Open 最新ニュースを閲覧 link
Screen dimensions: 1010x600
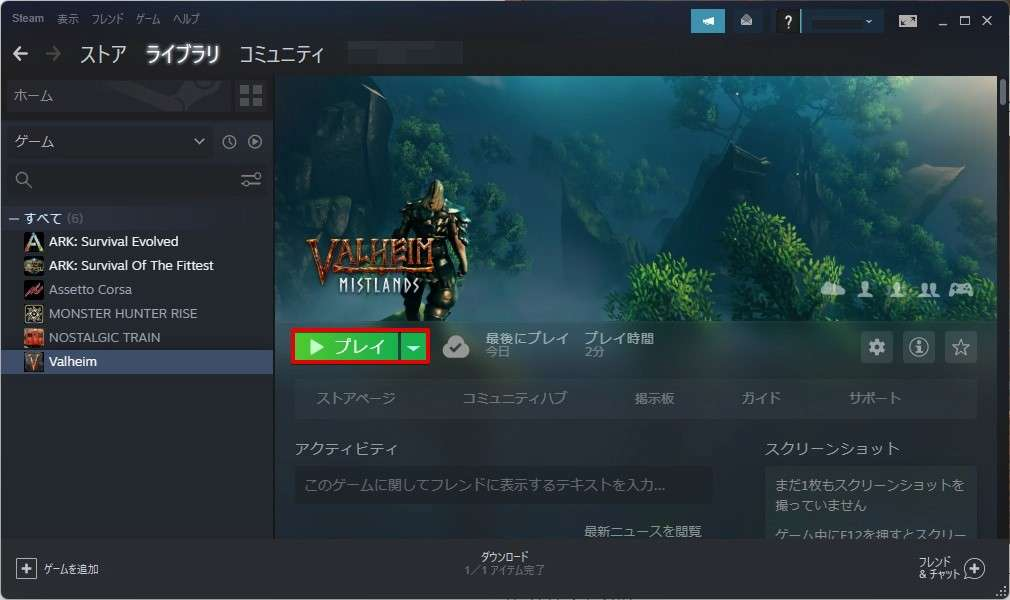tap(642, 531)
